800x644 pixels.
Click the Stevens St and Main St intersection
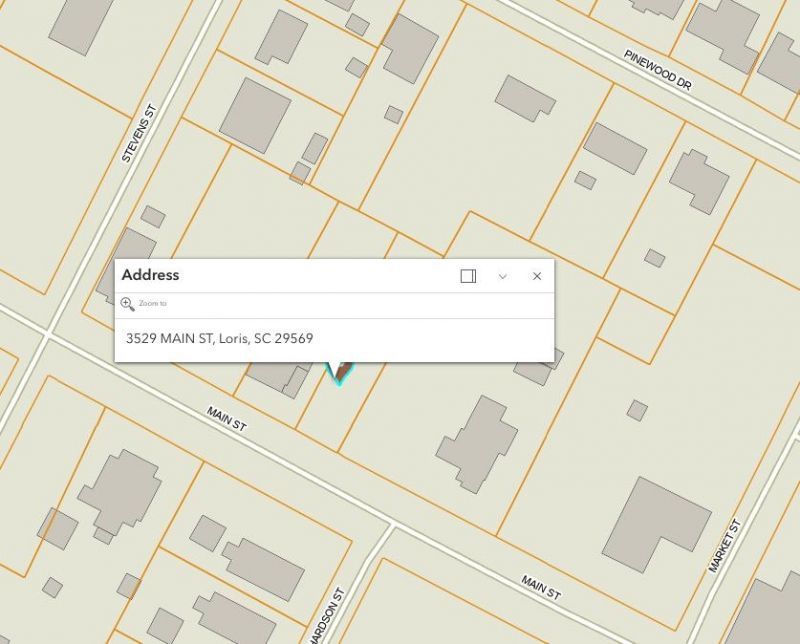[x=48, y=334]
